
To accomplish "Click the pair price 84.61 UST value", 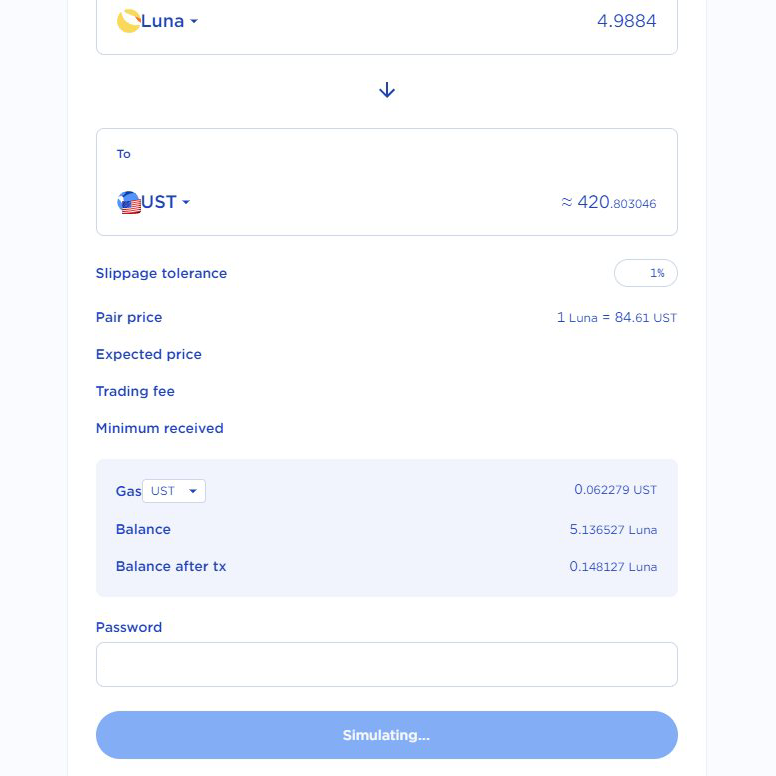I will point(616,317).
